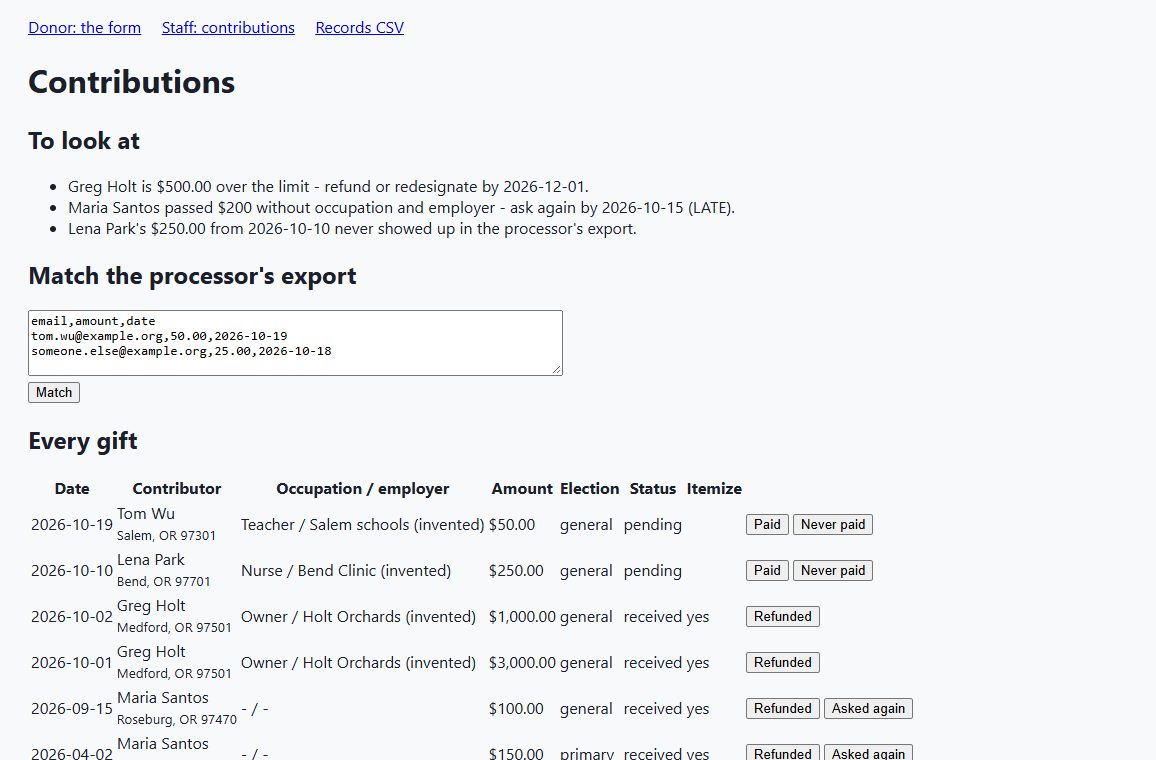1156x760 pixels.
Task: Grab the textarea resize handle corner
Action: pos(557,370)
